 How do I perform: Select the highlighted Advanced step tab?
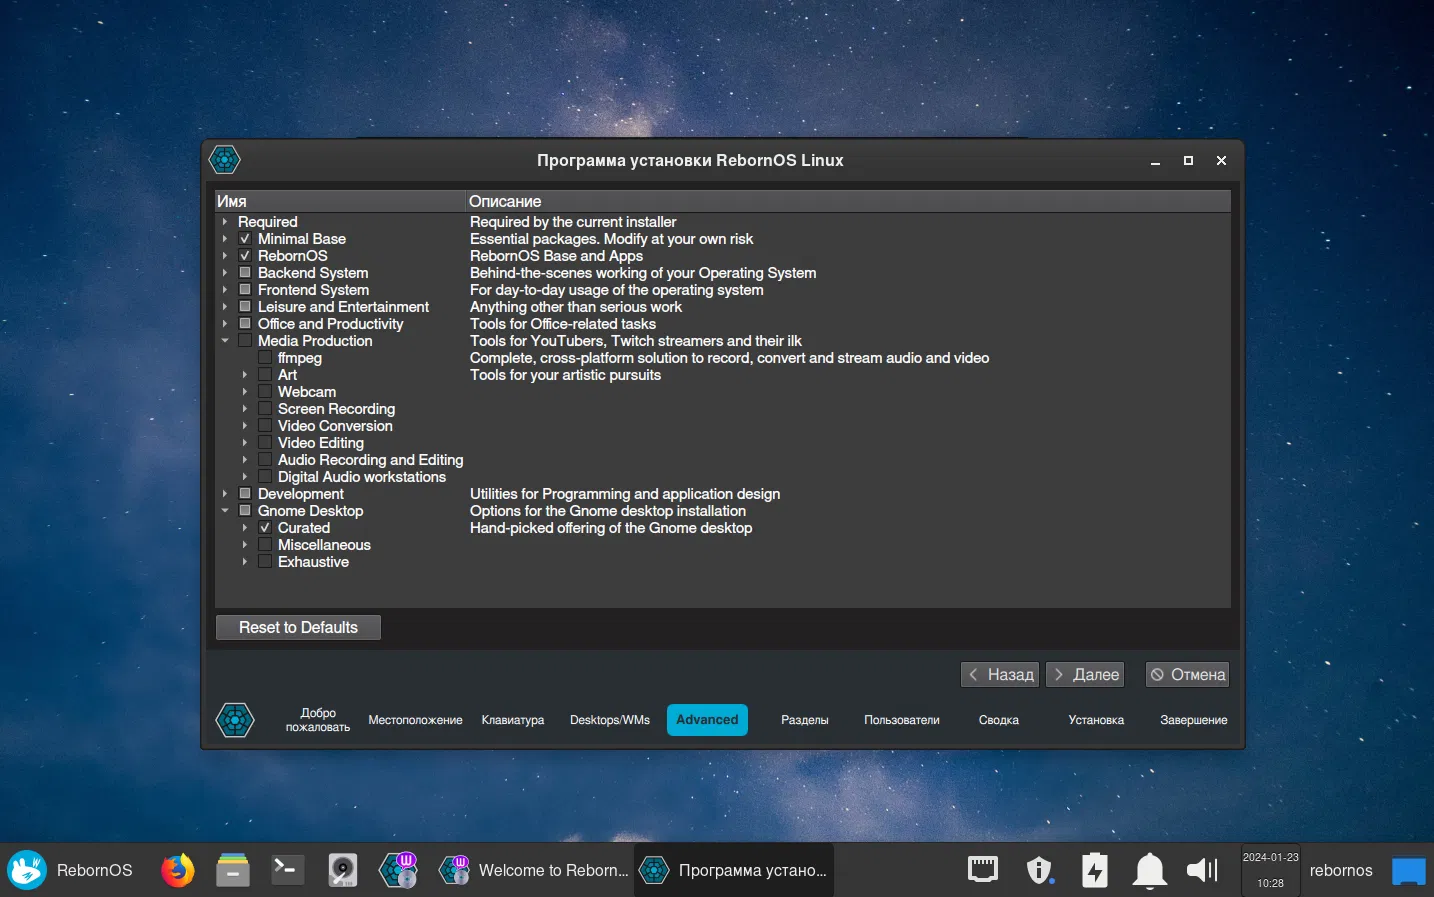point(707,720)
